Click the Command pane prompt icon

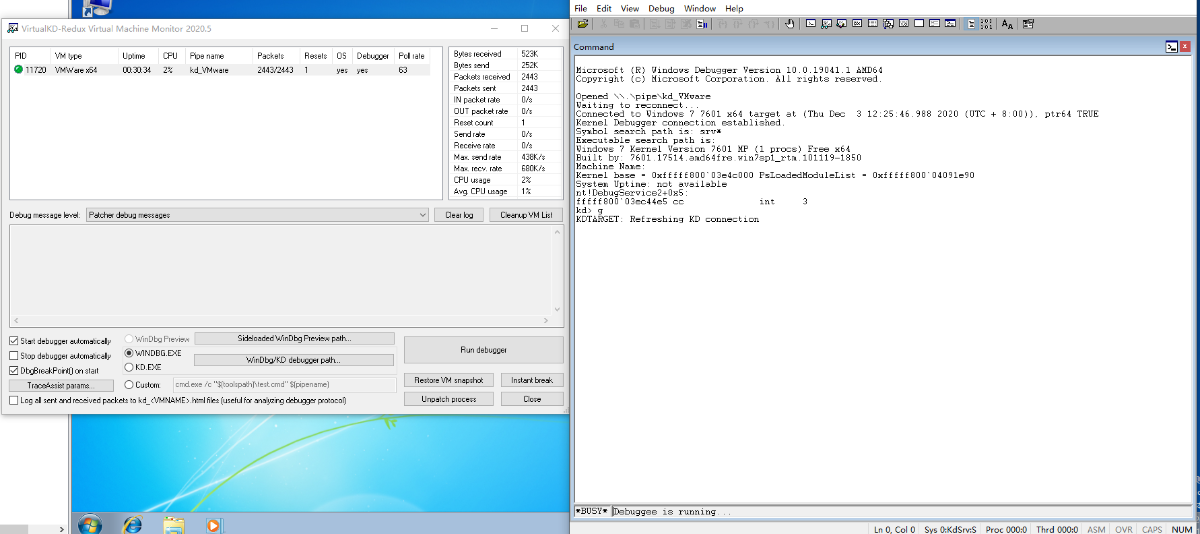(x=1172, y=47)
